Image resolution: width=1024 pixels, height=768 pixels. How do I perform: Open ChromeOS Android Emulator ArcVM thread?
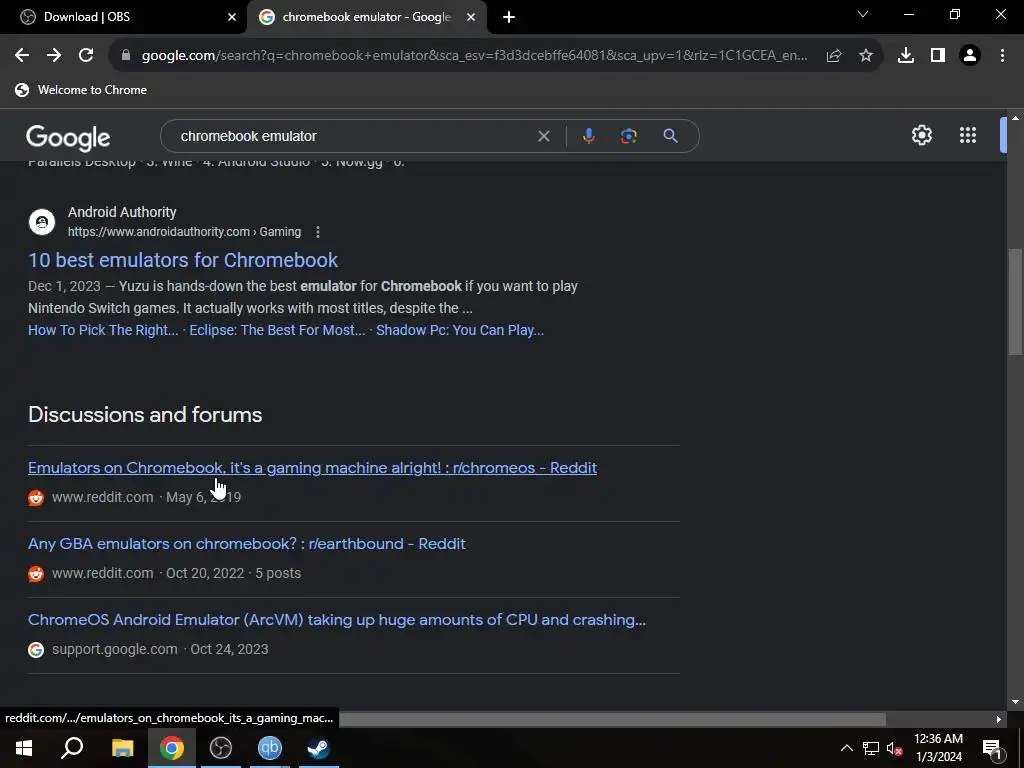(x=337, y=619)
